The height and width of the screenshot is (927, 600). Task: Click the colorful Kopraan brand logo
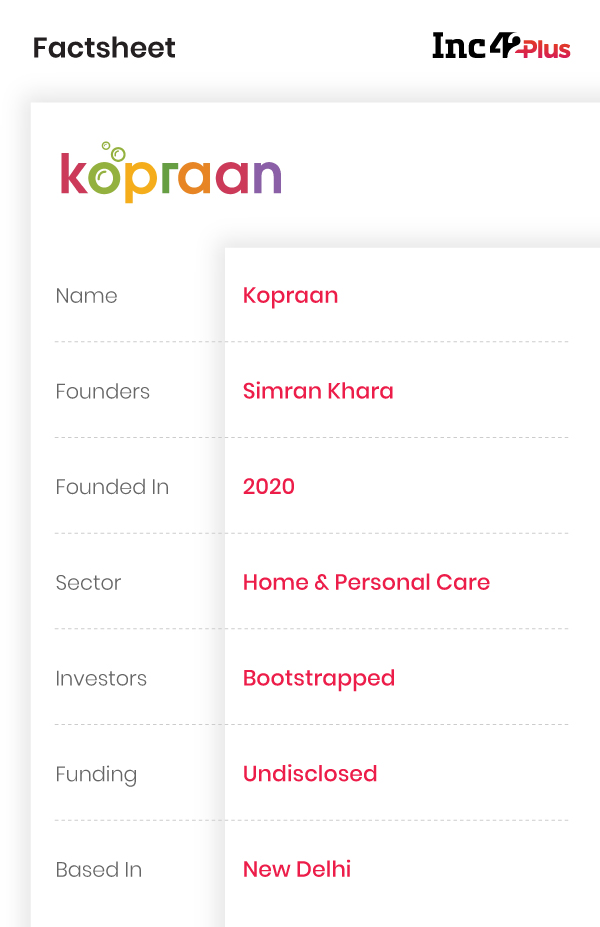[171, 174]
